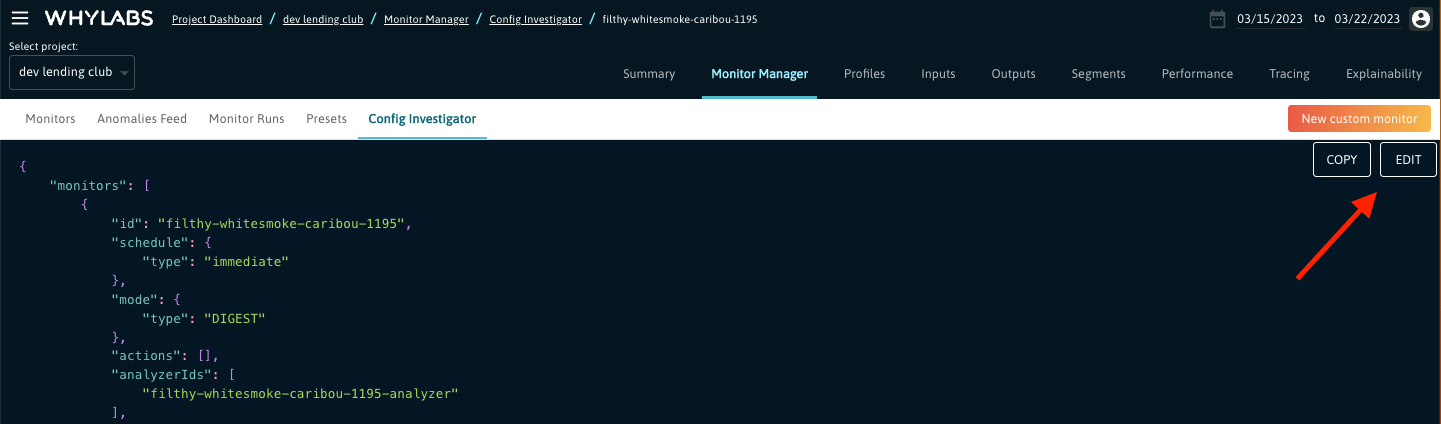Click the EDIT button for the config
Image resolution: width=1441 pixels, height=424 pixels.
[1408, 159]
